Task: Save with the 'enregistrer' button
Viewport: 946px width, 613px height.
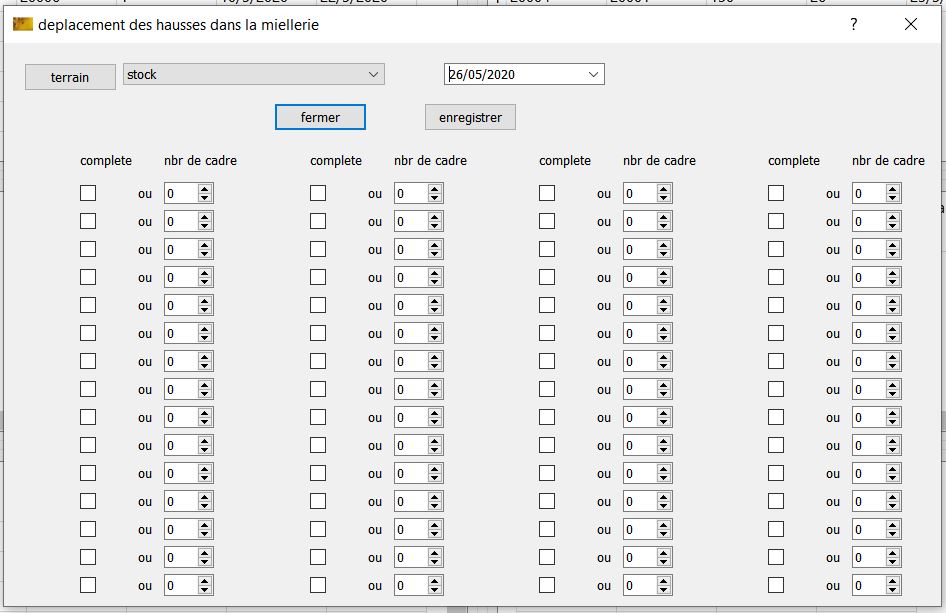Action: 470,117
